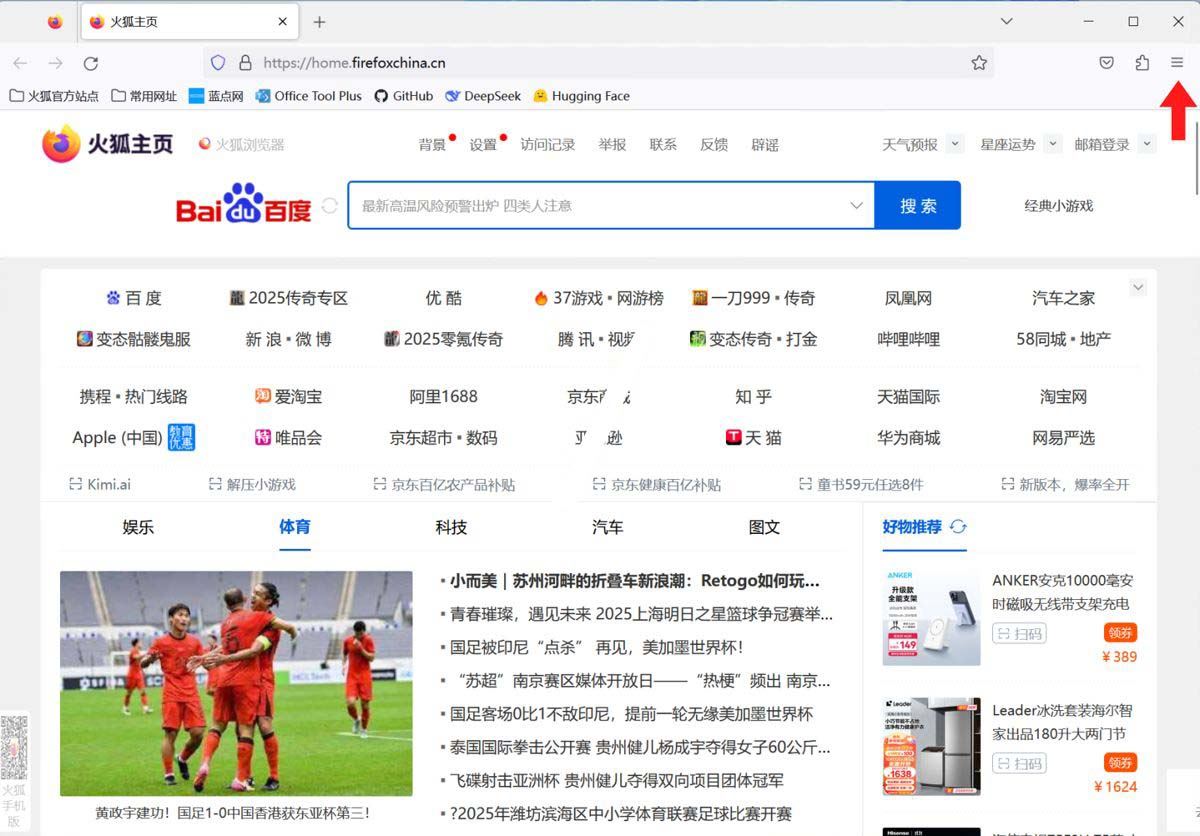1200x836 pixels.
Task: Open the GitHub bookmark
Action: tap(404, 96)
